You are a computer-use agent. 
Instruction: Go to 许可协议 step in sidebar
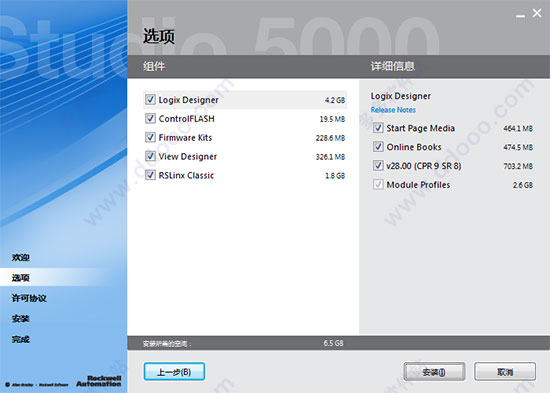29,298
